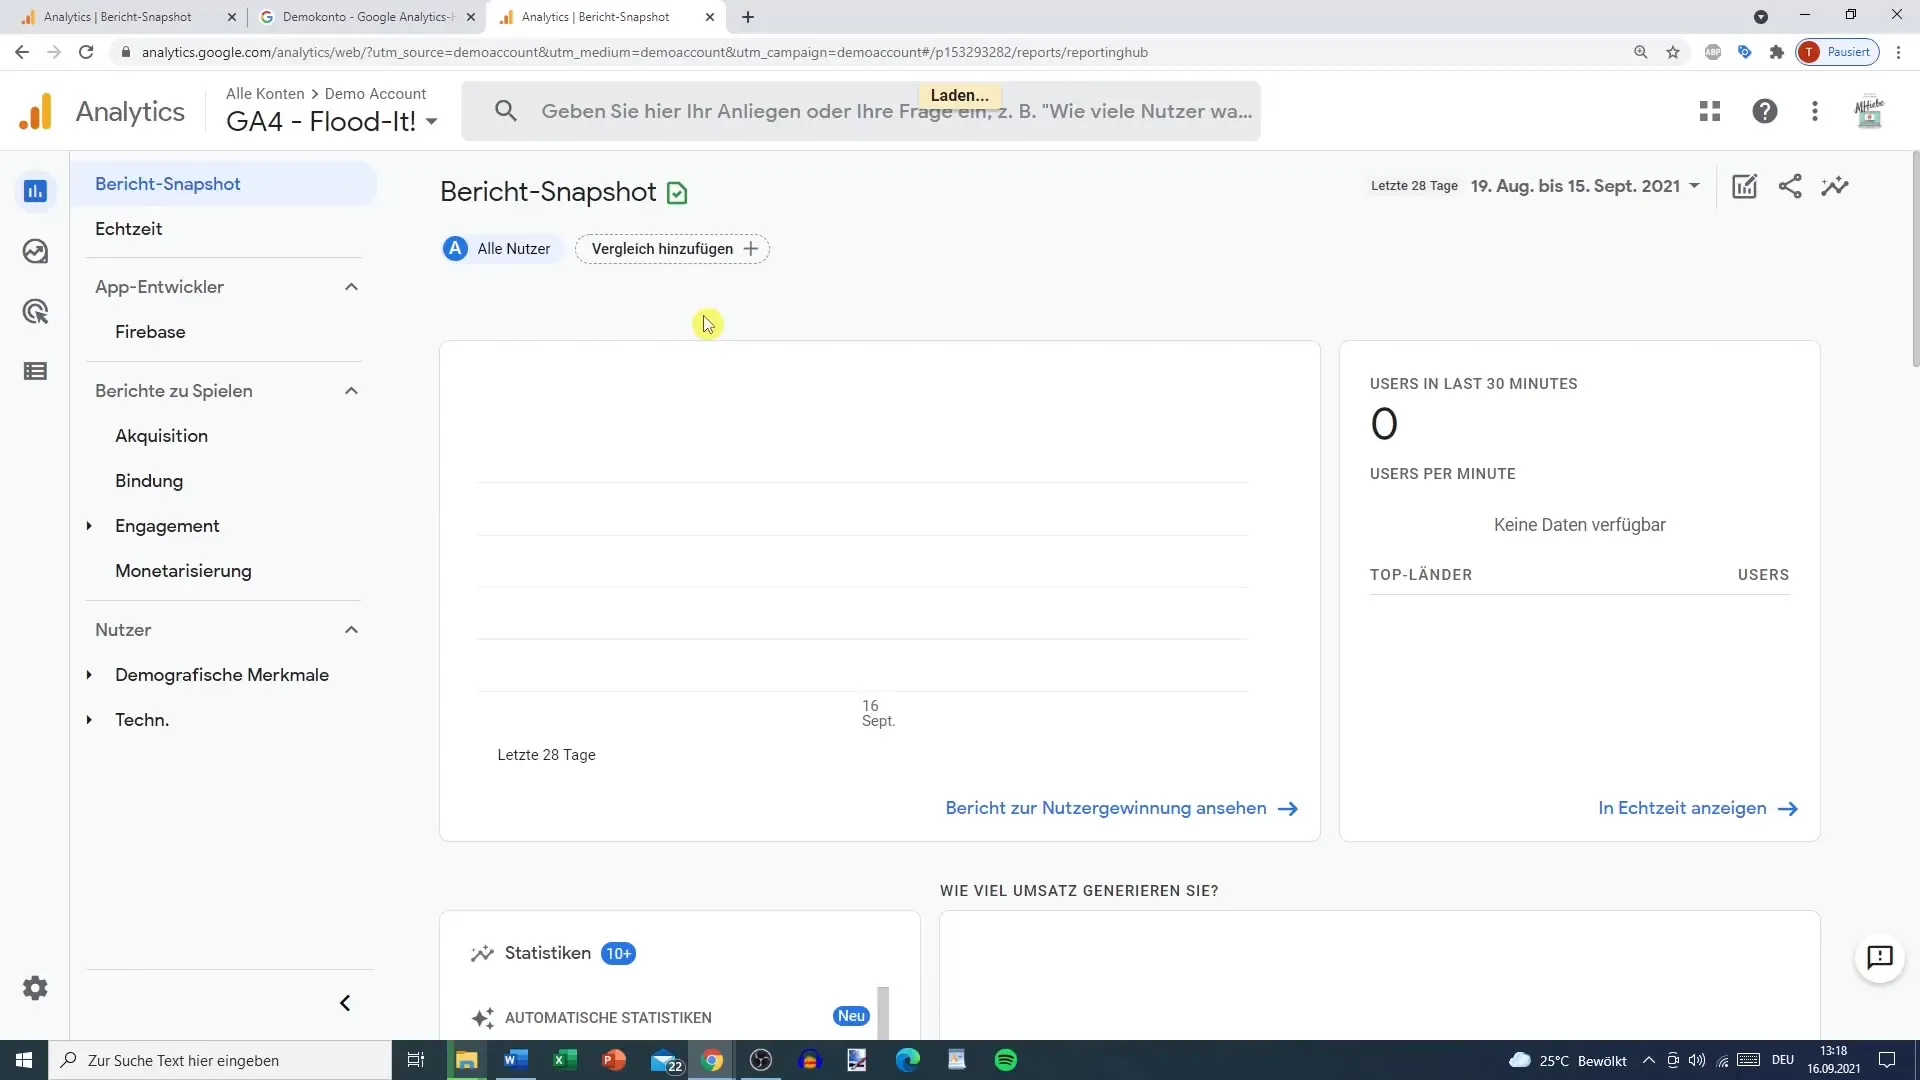The image size is (1920, 1080).
Task: Open the Help question mark icon
Action: (1765, 111)
